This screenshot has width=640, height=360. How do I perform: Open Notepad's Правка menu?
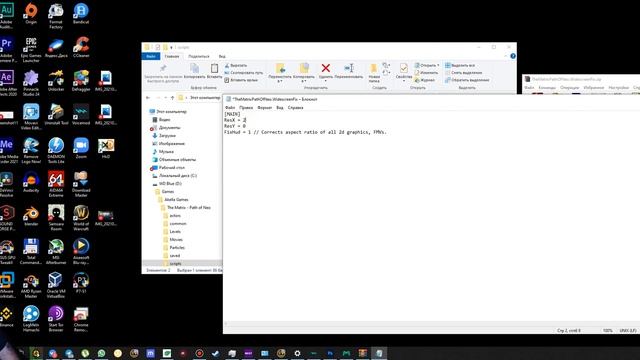pos(246,108)
